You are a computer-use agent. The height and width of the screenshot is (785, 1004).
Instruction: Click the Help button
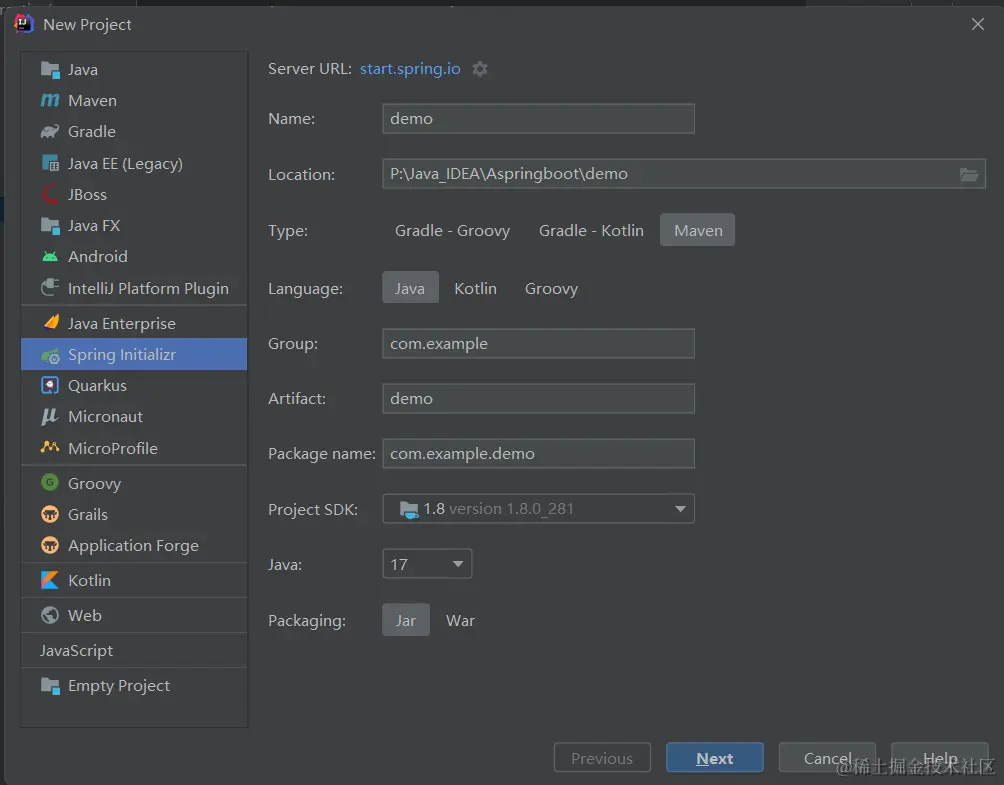point(940,757)
